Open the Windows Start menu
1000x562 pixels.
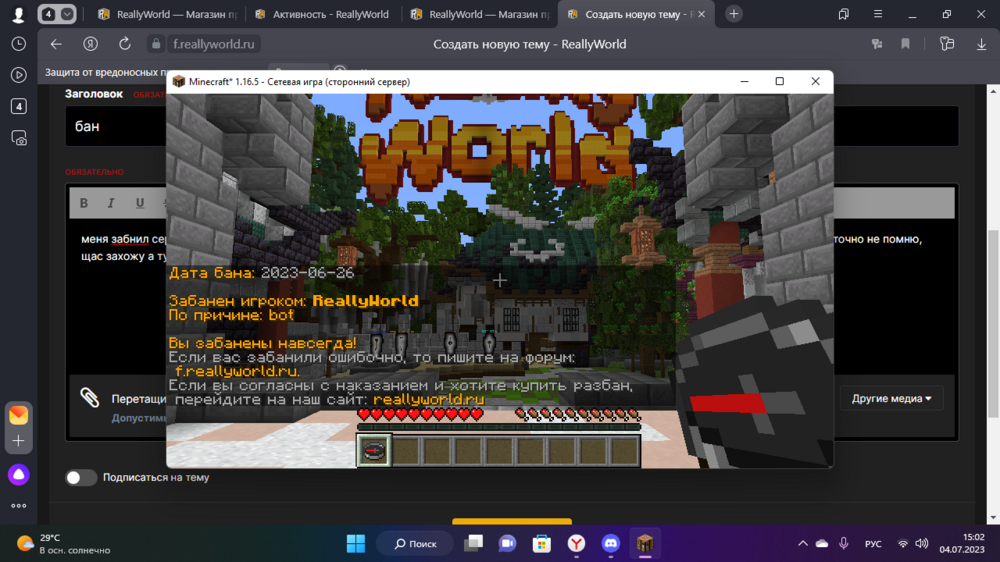coord(355,544)
